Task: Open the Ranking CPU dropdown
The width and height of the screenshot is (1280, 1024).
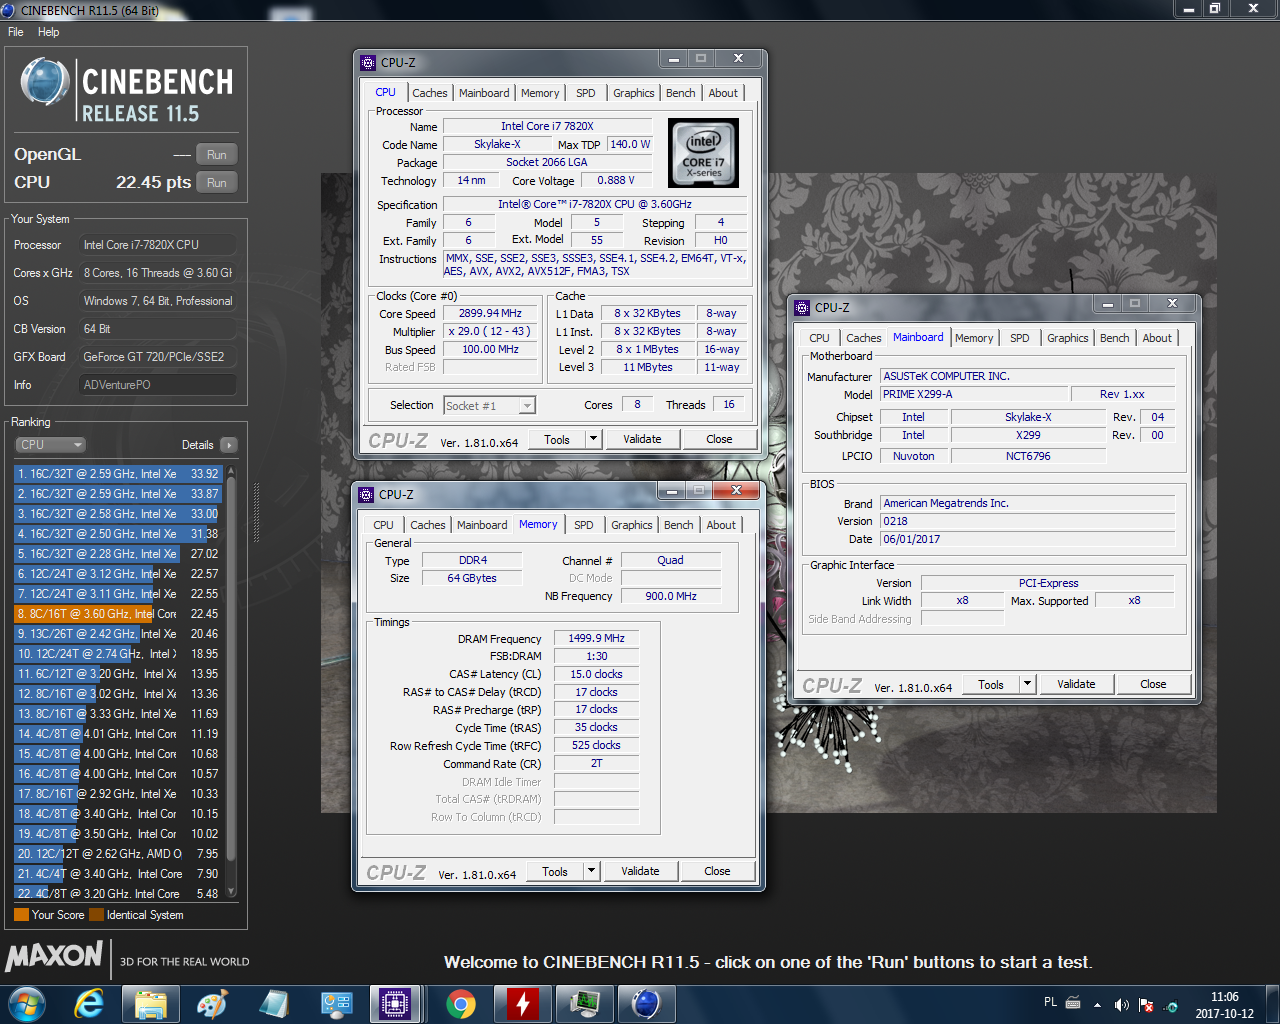Action: click(50, 445)
